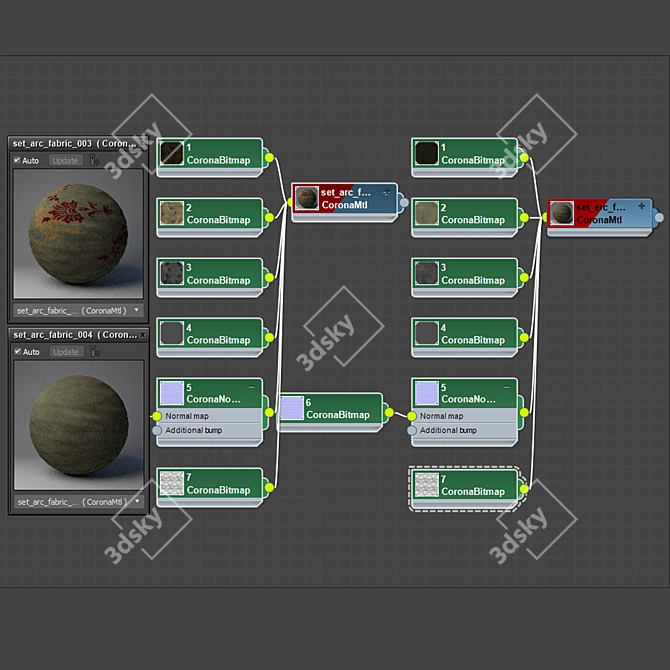Expand plain-sphere CoronaMtl node with plus icon
Screen dimensions: 670x670
[641, 206]
